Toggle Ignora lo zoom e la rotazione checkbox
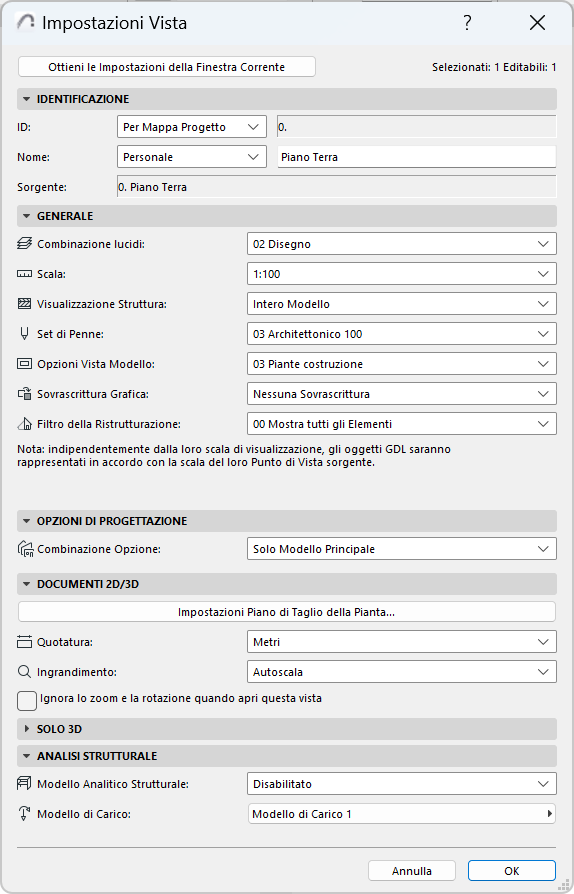The width and height of the screenshot is (574, 894). [x=27, y=701]
